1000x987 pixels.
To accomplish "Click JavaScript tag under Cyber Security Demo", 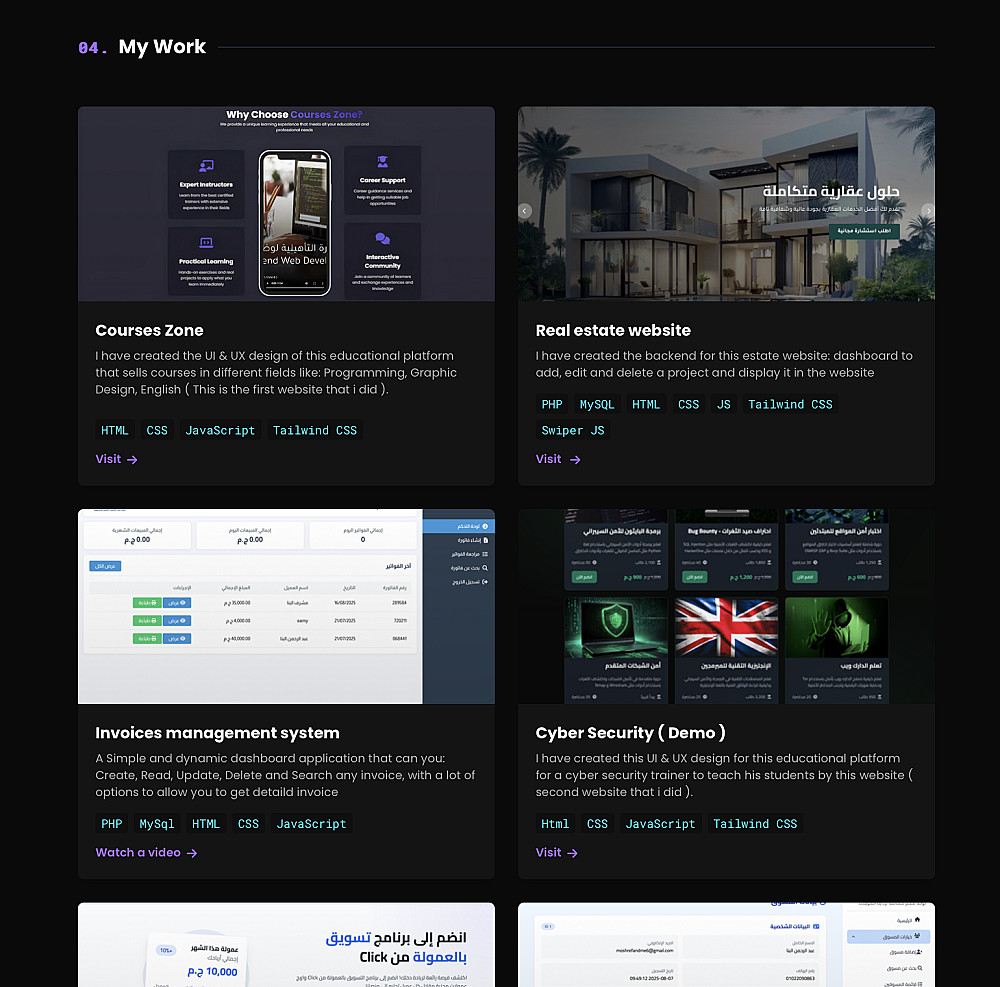I will (x=660, y=824).
